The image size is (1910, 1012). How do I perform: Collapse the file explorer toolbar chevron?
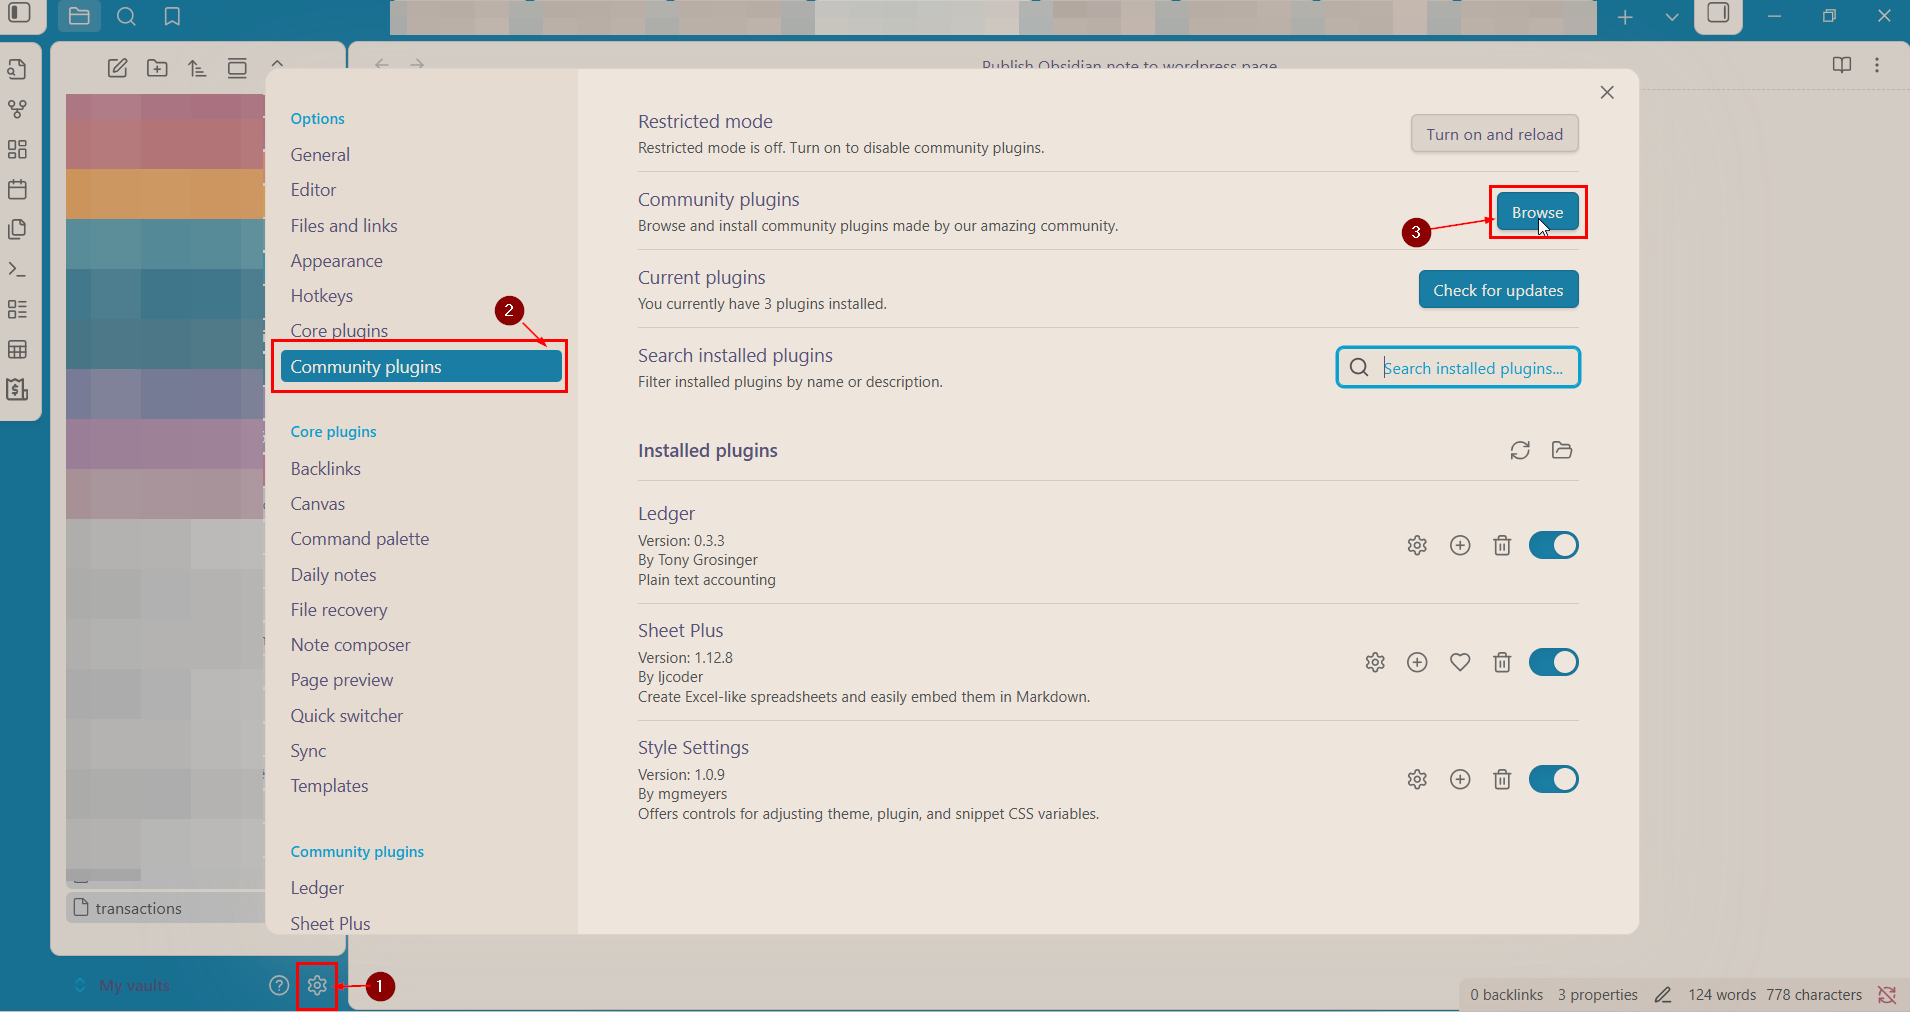[277, 65]
